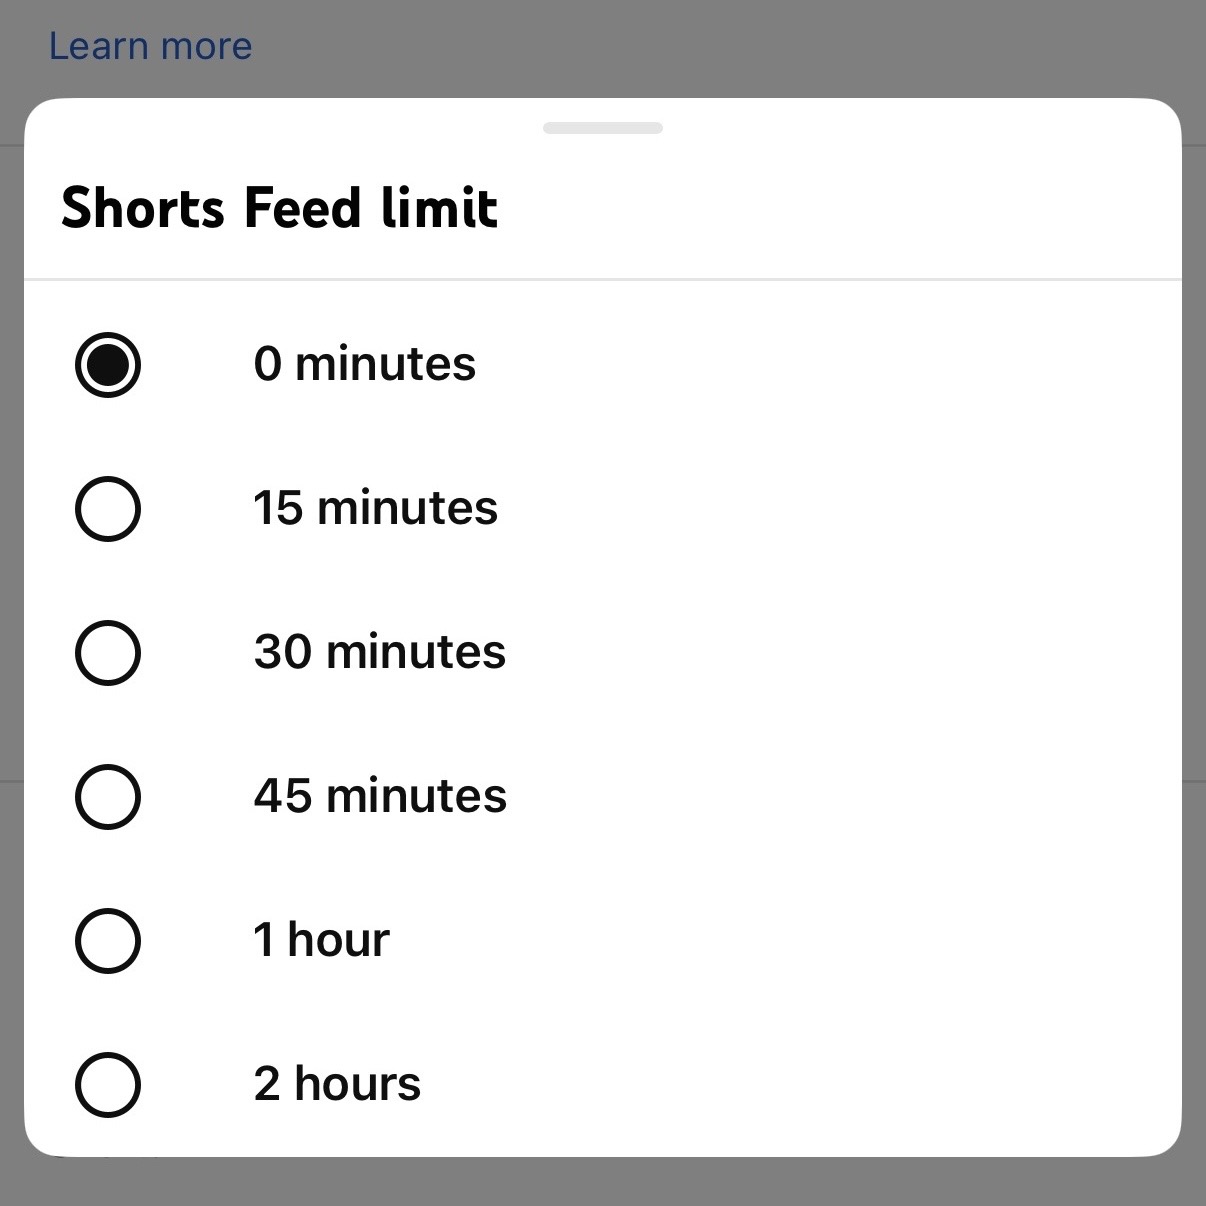Click the 'Shorts Feed limit' heading
1206x1206 pixels.
pyautogui.click(x=279, y=208)
